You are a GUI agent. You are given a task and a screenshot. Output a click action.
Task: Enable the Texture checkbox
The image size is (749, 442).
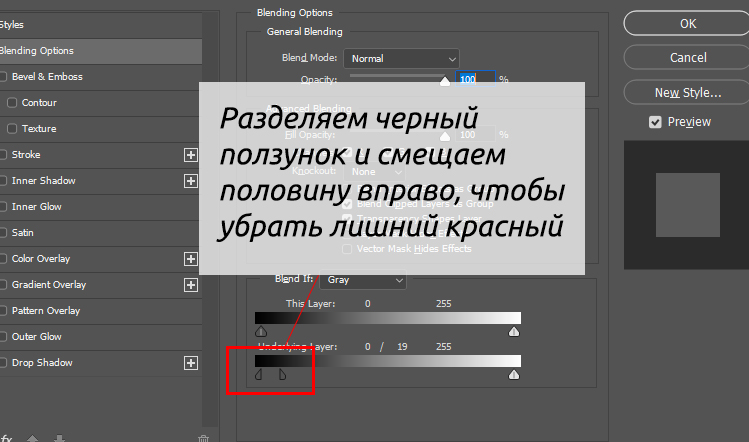(x=12, y=129)
